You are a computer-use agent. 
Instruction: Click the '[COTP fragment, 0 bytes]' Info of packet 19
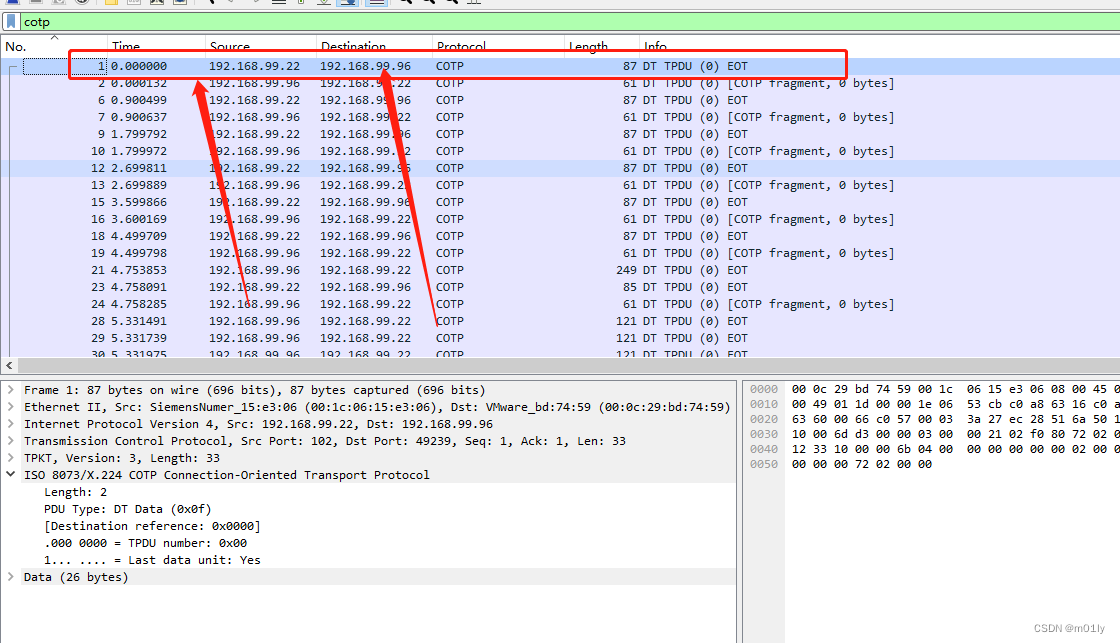pos(810,253)
